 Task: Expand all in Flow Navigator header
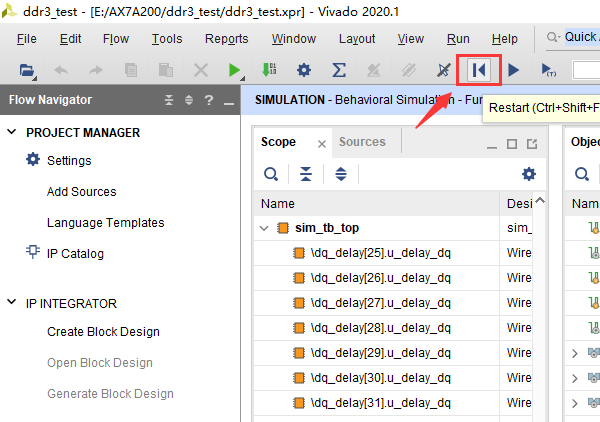pos(189,100)
